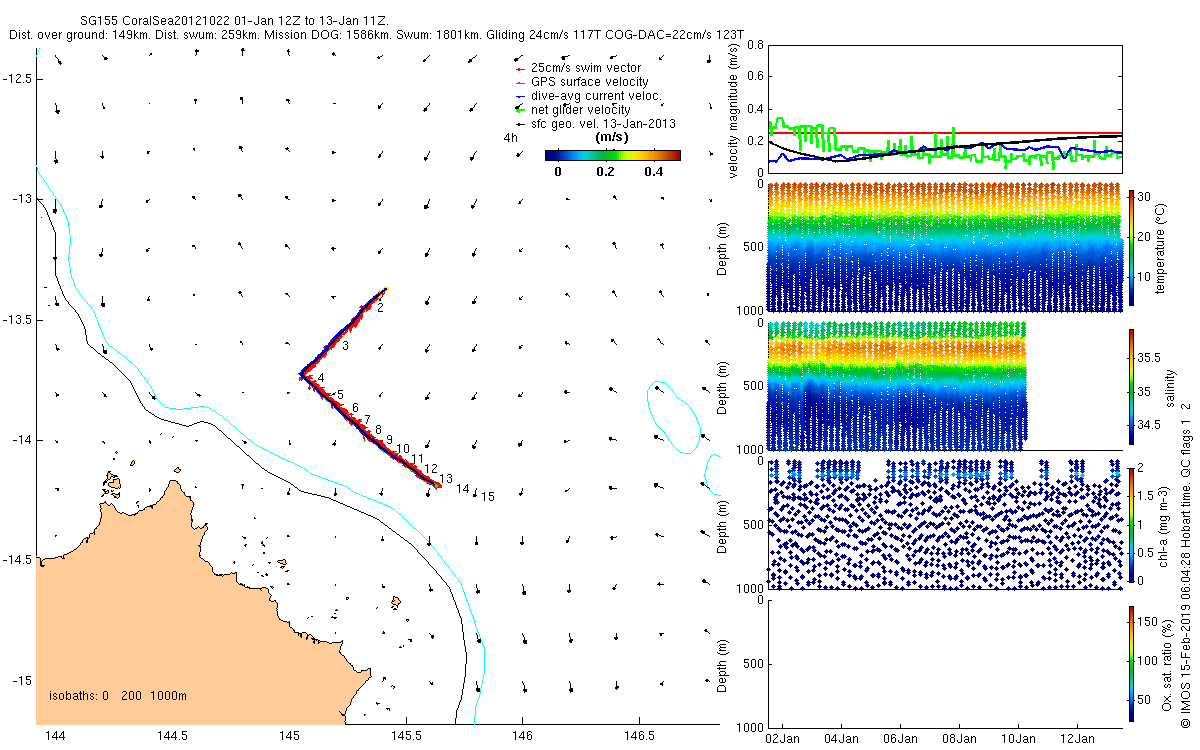Click the map longitude label '145.5'
Image resolution: width=1200 pixels, height=750 pixels.
point(405,736)
